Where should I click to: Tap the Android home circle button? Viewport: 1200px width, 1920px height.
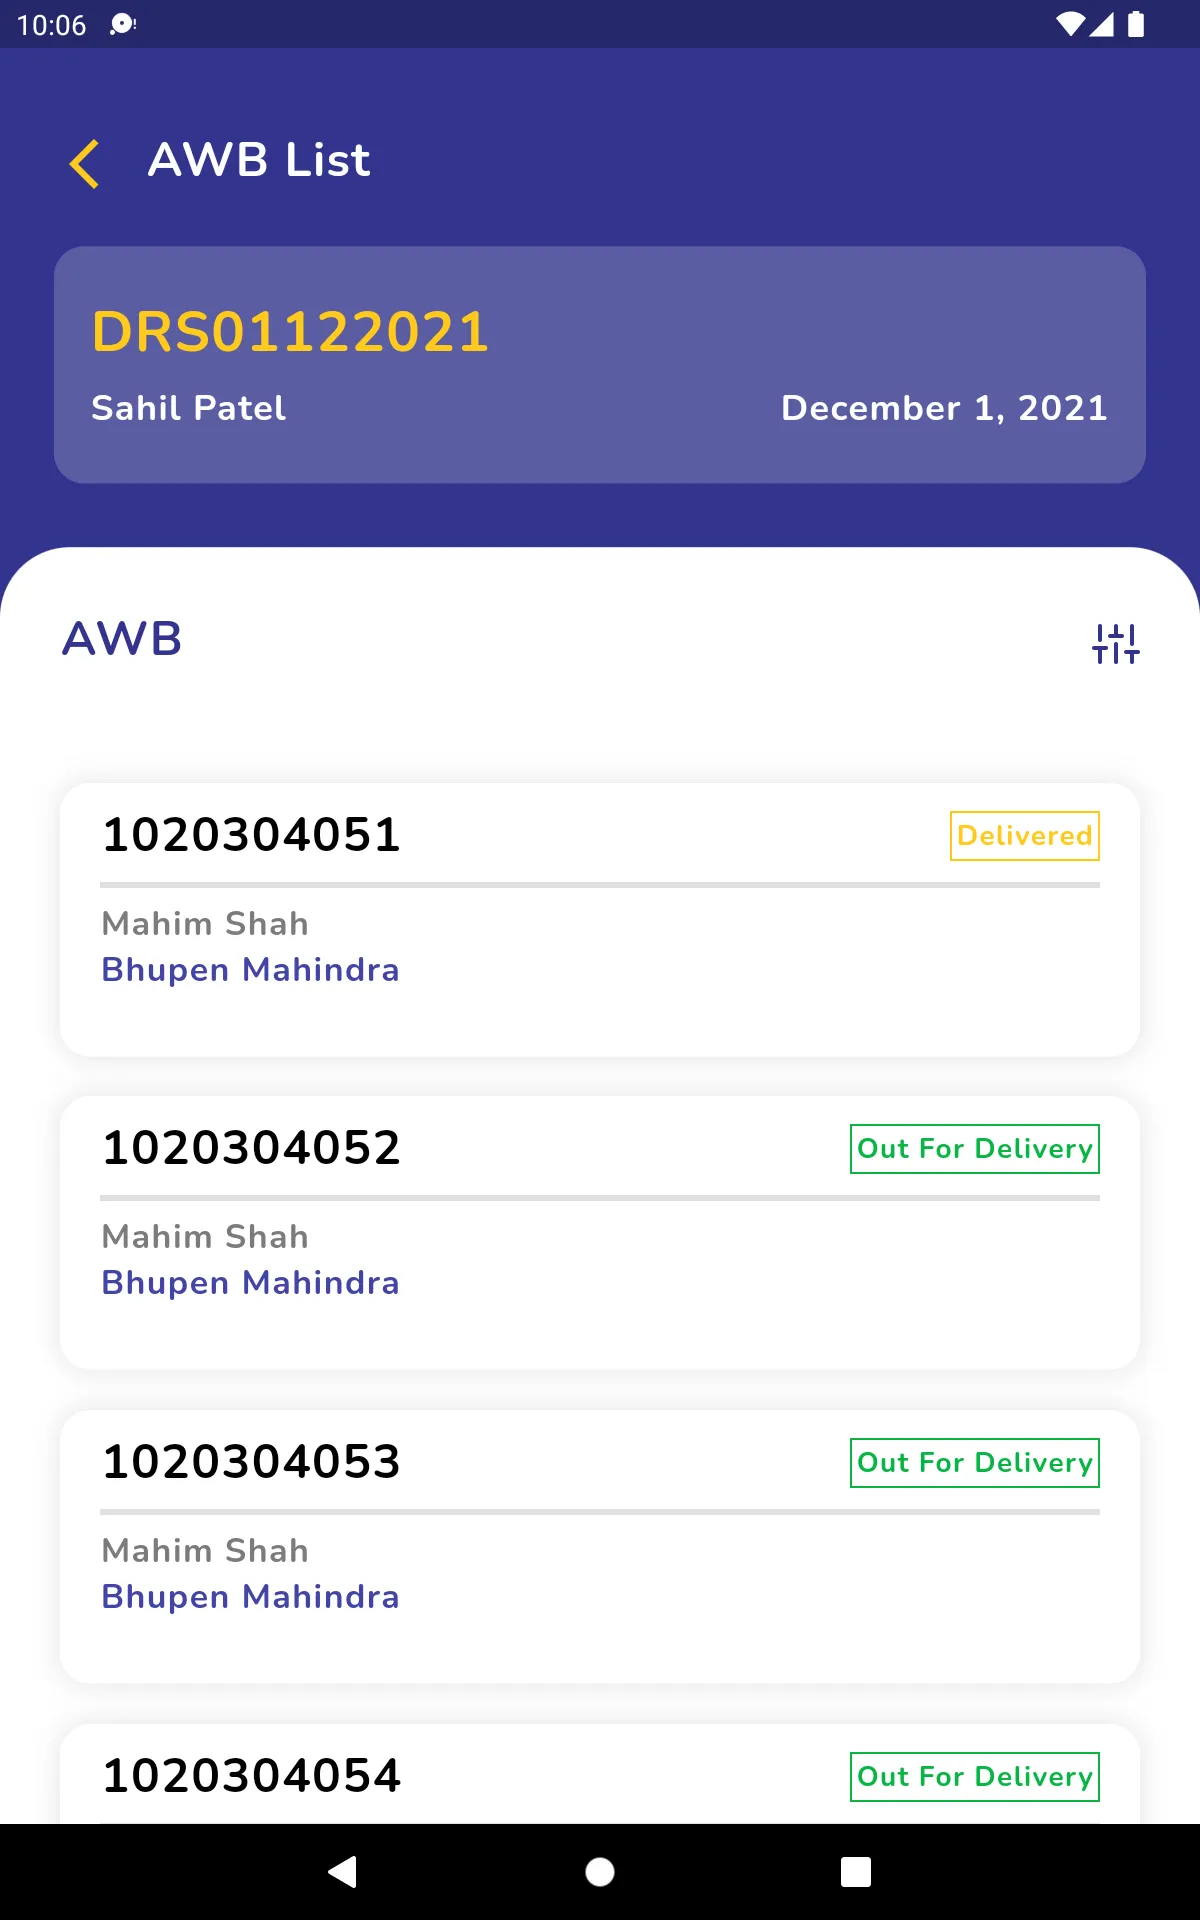click(600, 1871)
